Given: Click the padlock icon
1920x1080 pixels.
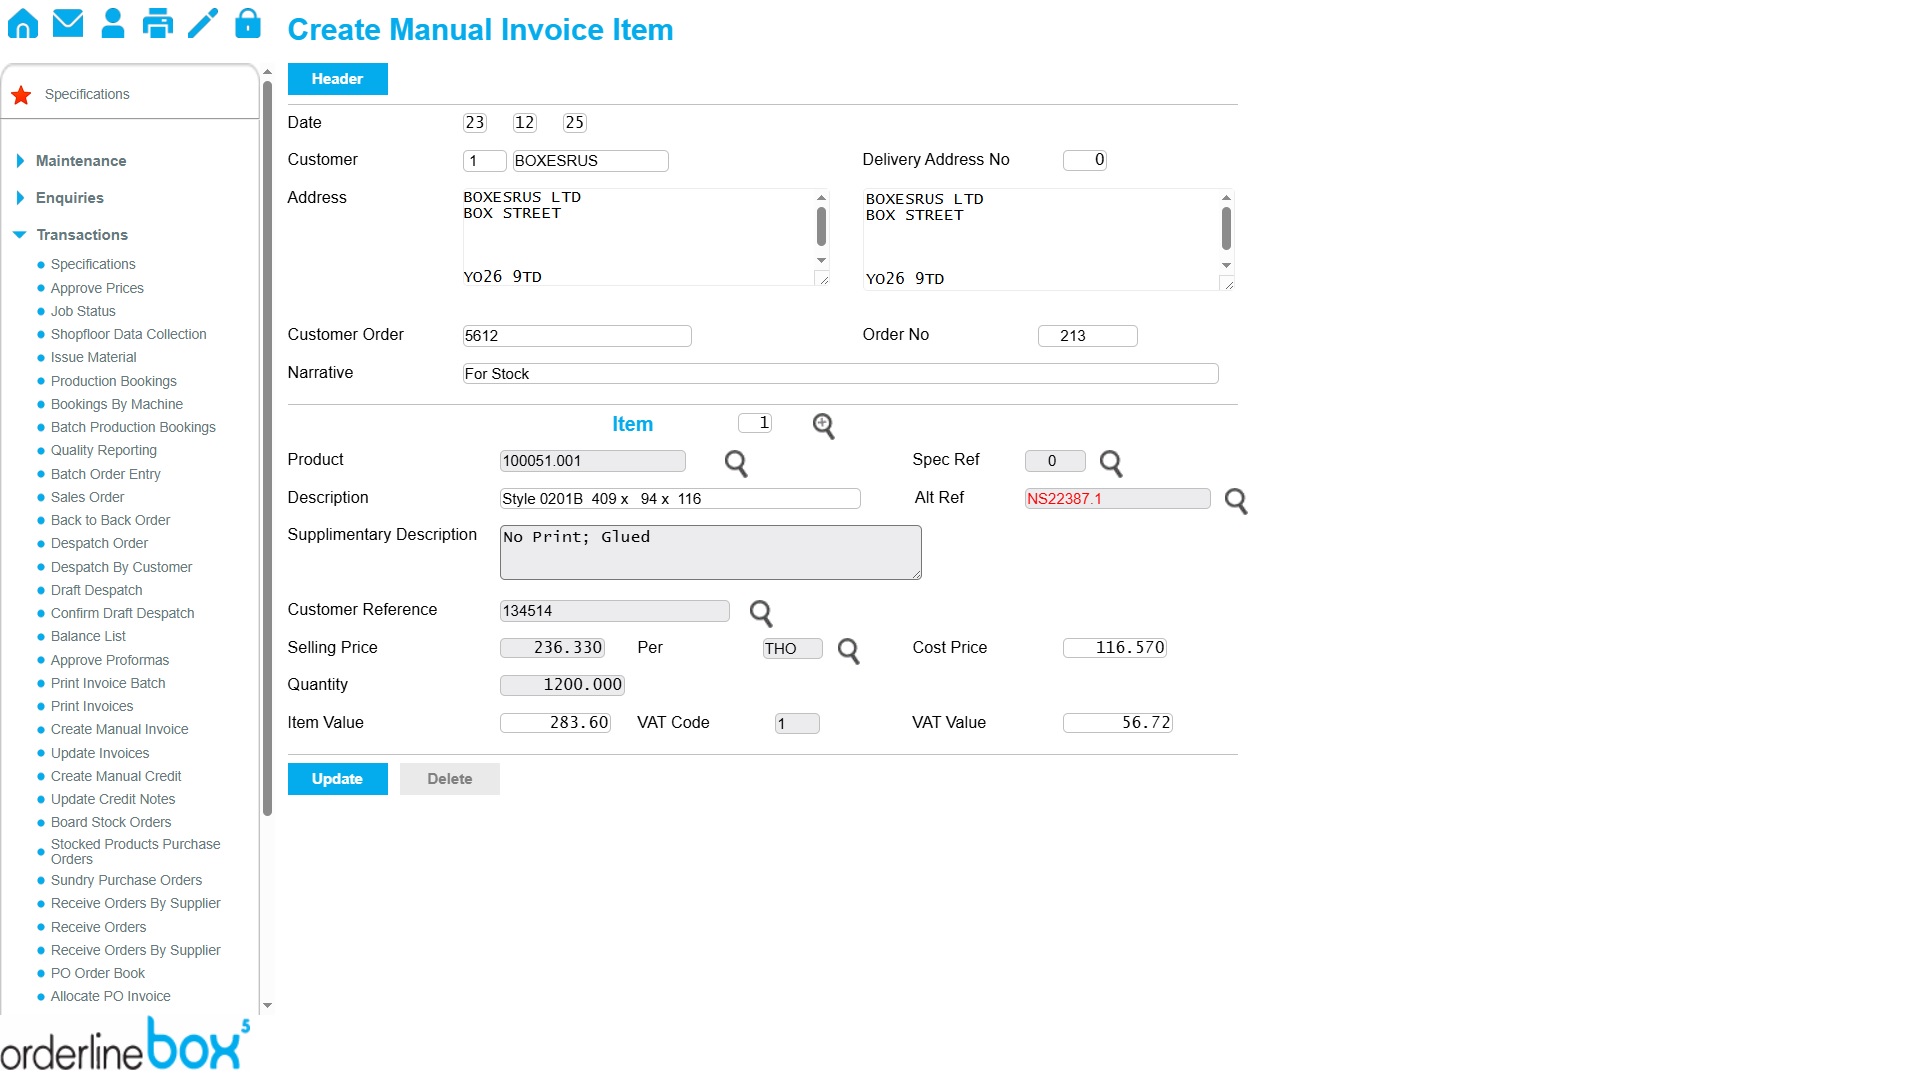Looking at the screenshot, I should point(248,23).
